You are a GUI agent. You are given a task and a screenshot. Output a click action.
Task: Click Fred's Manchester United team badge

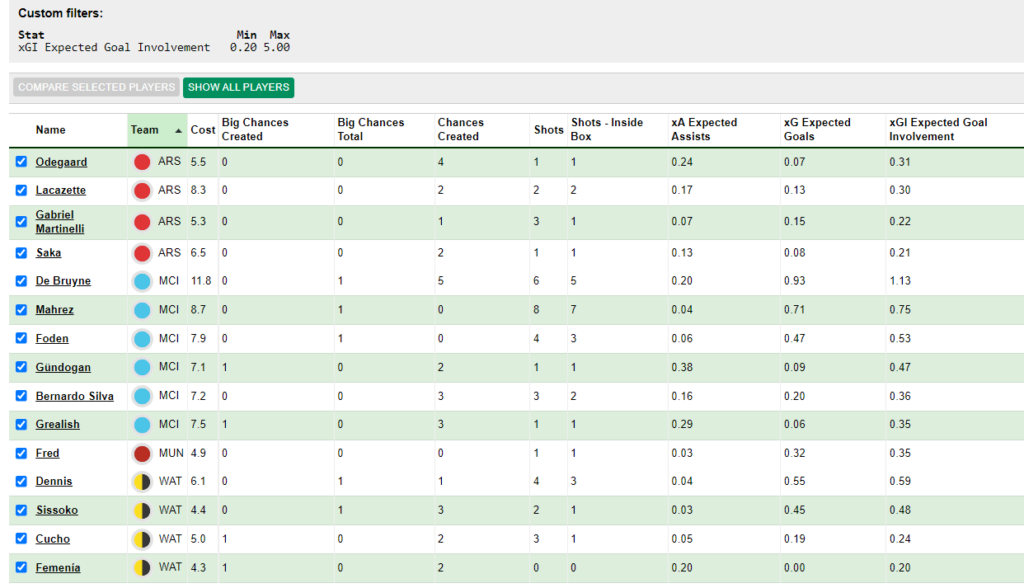pyautogui.click(x=142, y=453)
